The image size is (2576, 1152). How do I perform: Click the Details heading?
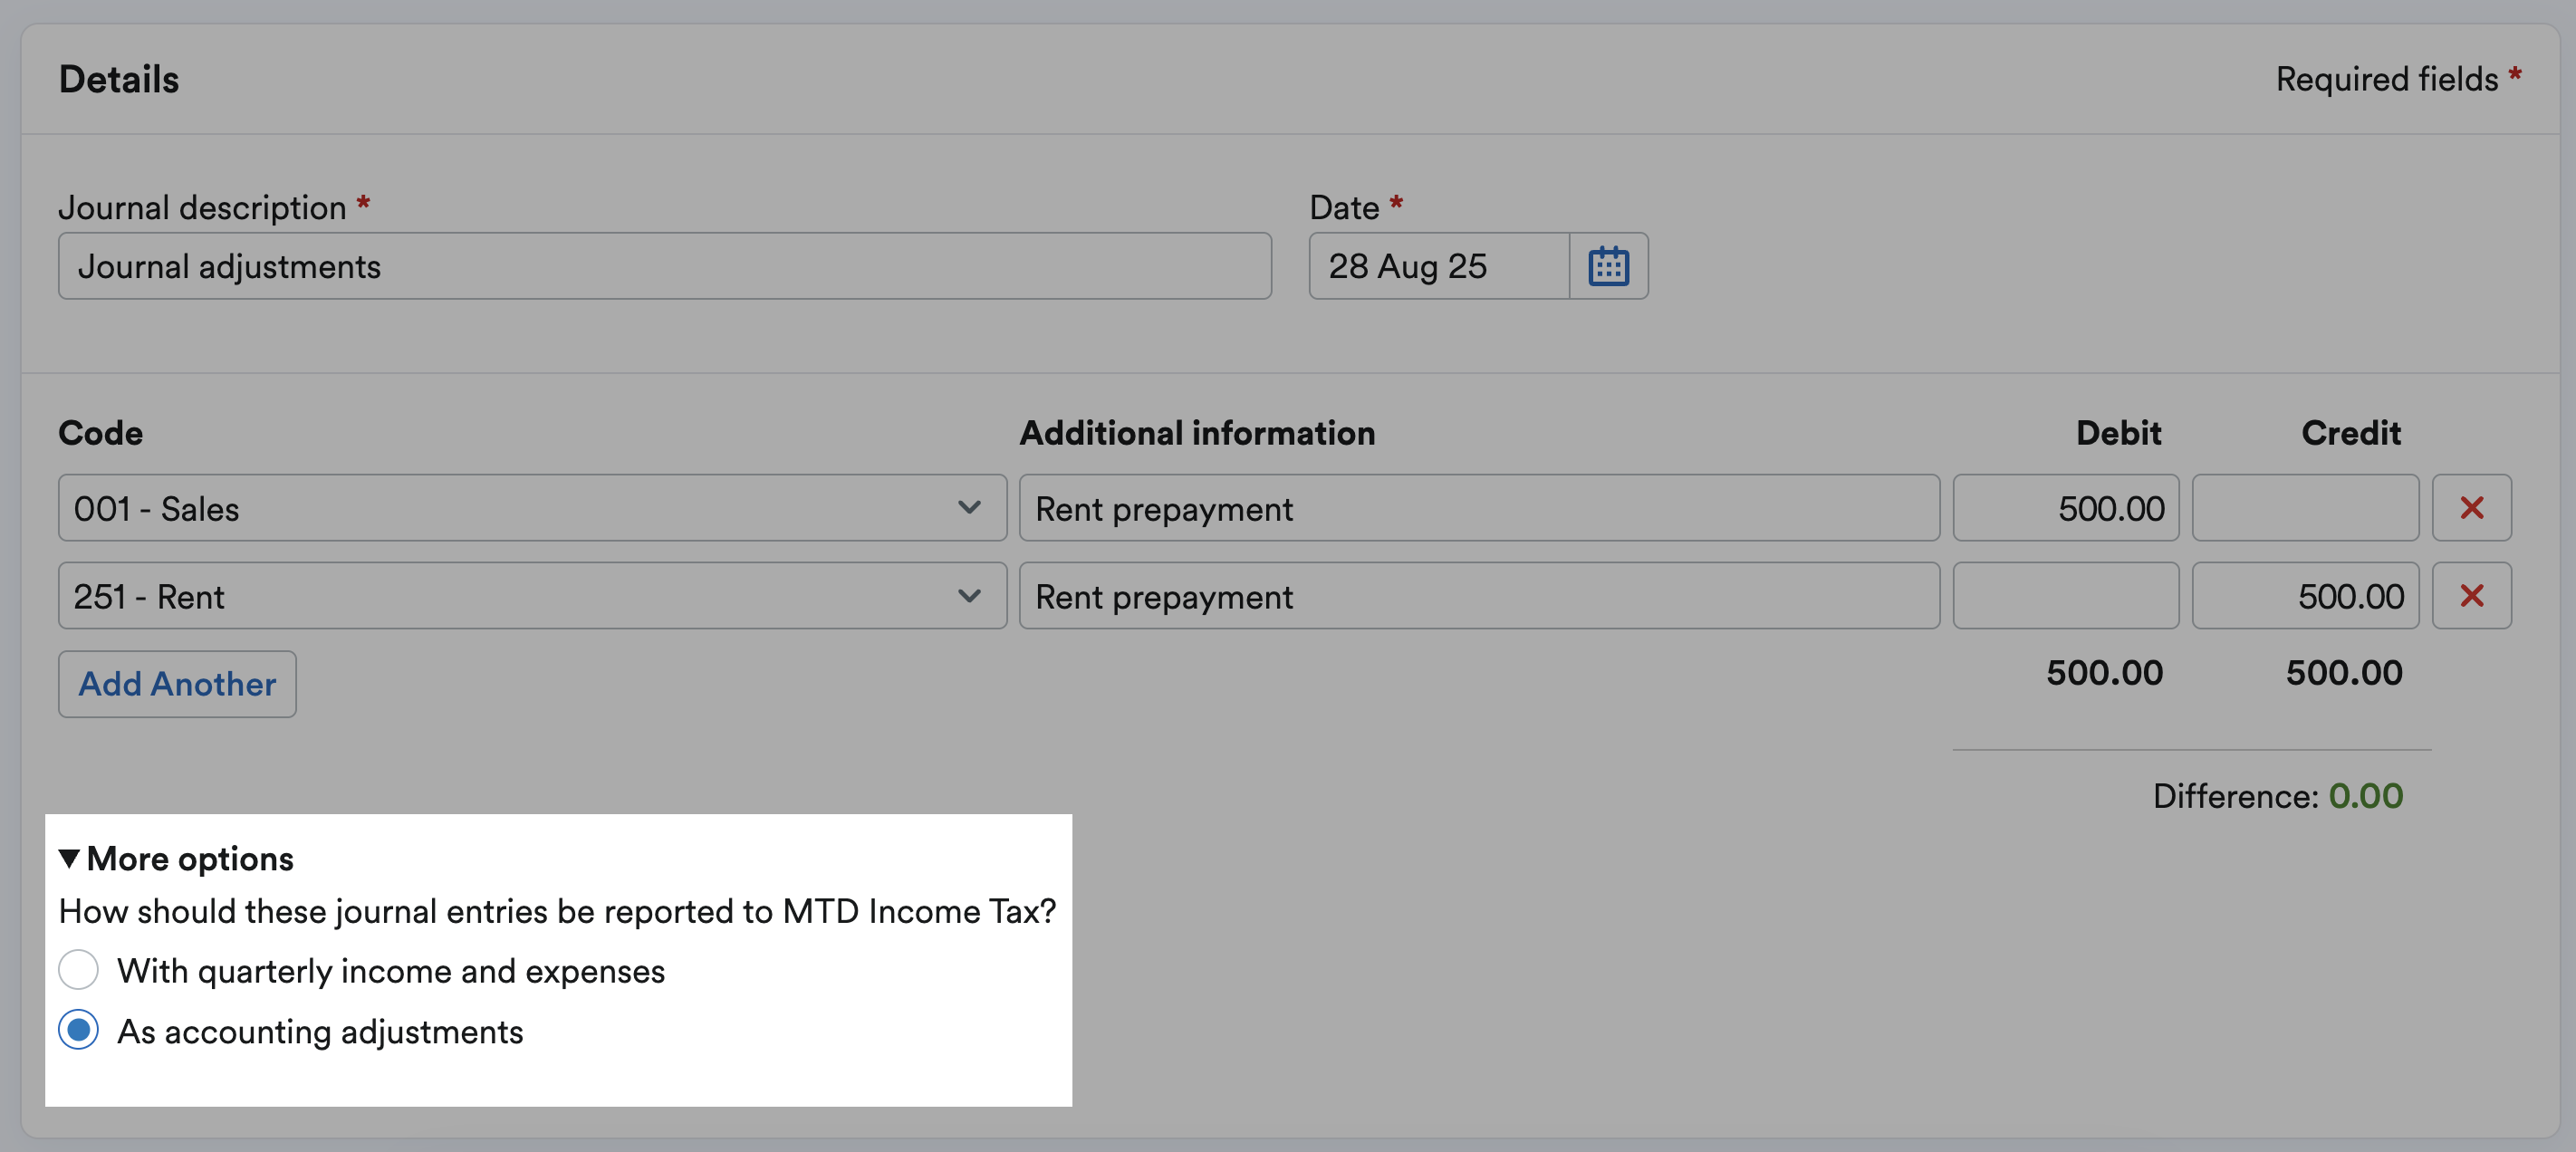[x=119, y=79]
